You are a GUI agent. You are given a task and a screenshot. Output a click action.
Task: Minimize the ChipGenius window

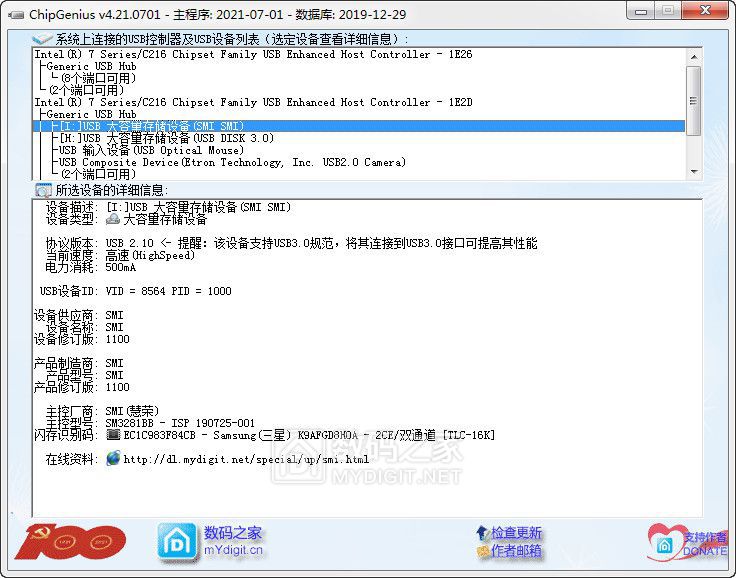click(x=641, y=11)
